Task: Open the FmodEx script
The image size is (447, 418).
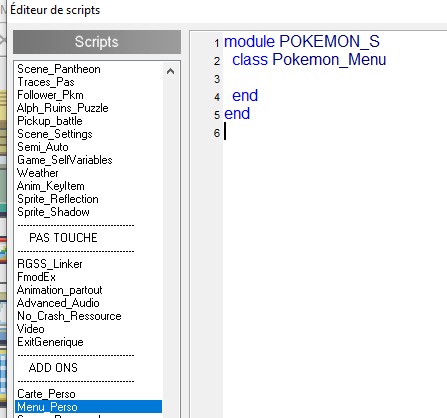Action: [36, 277]
